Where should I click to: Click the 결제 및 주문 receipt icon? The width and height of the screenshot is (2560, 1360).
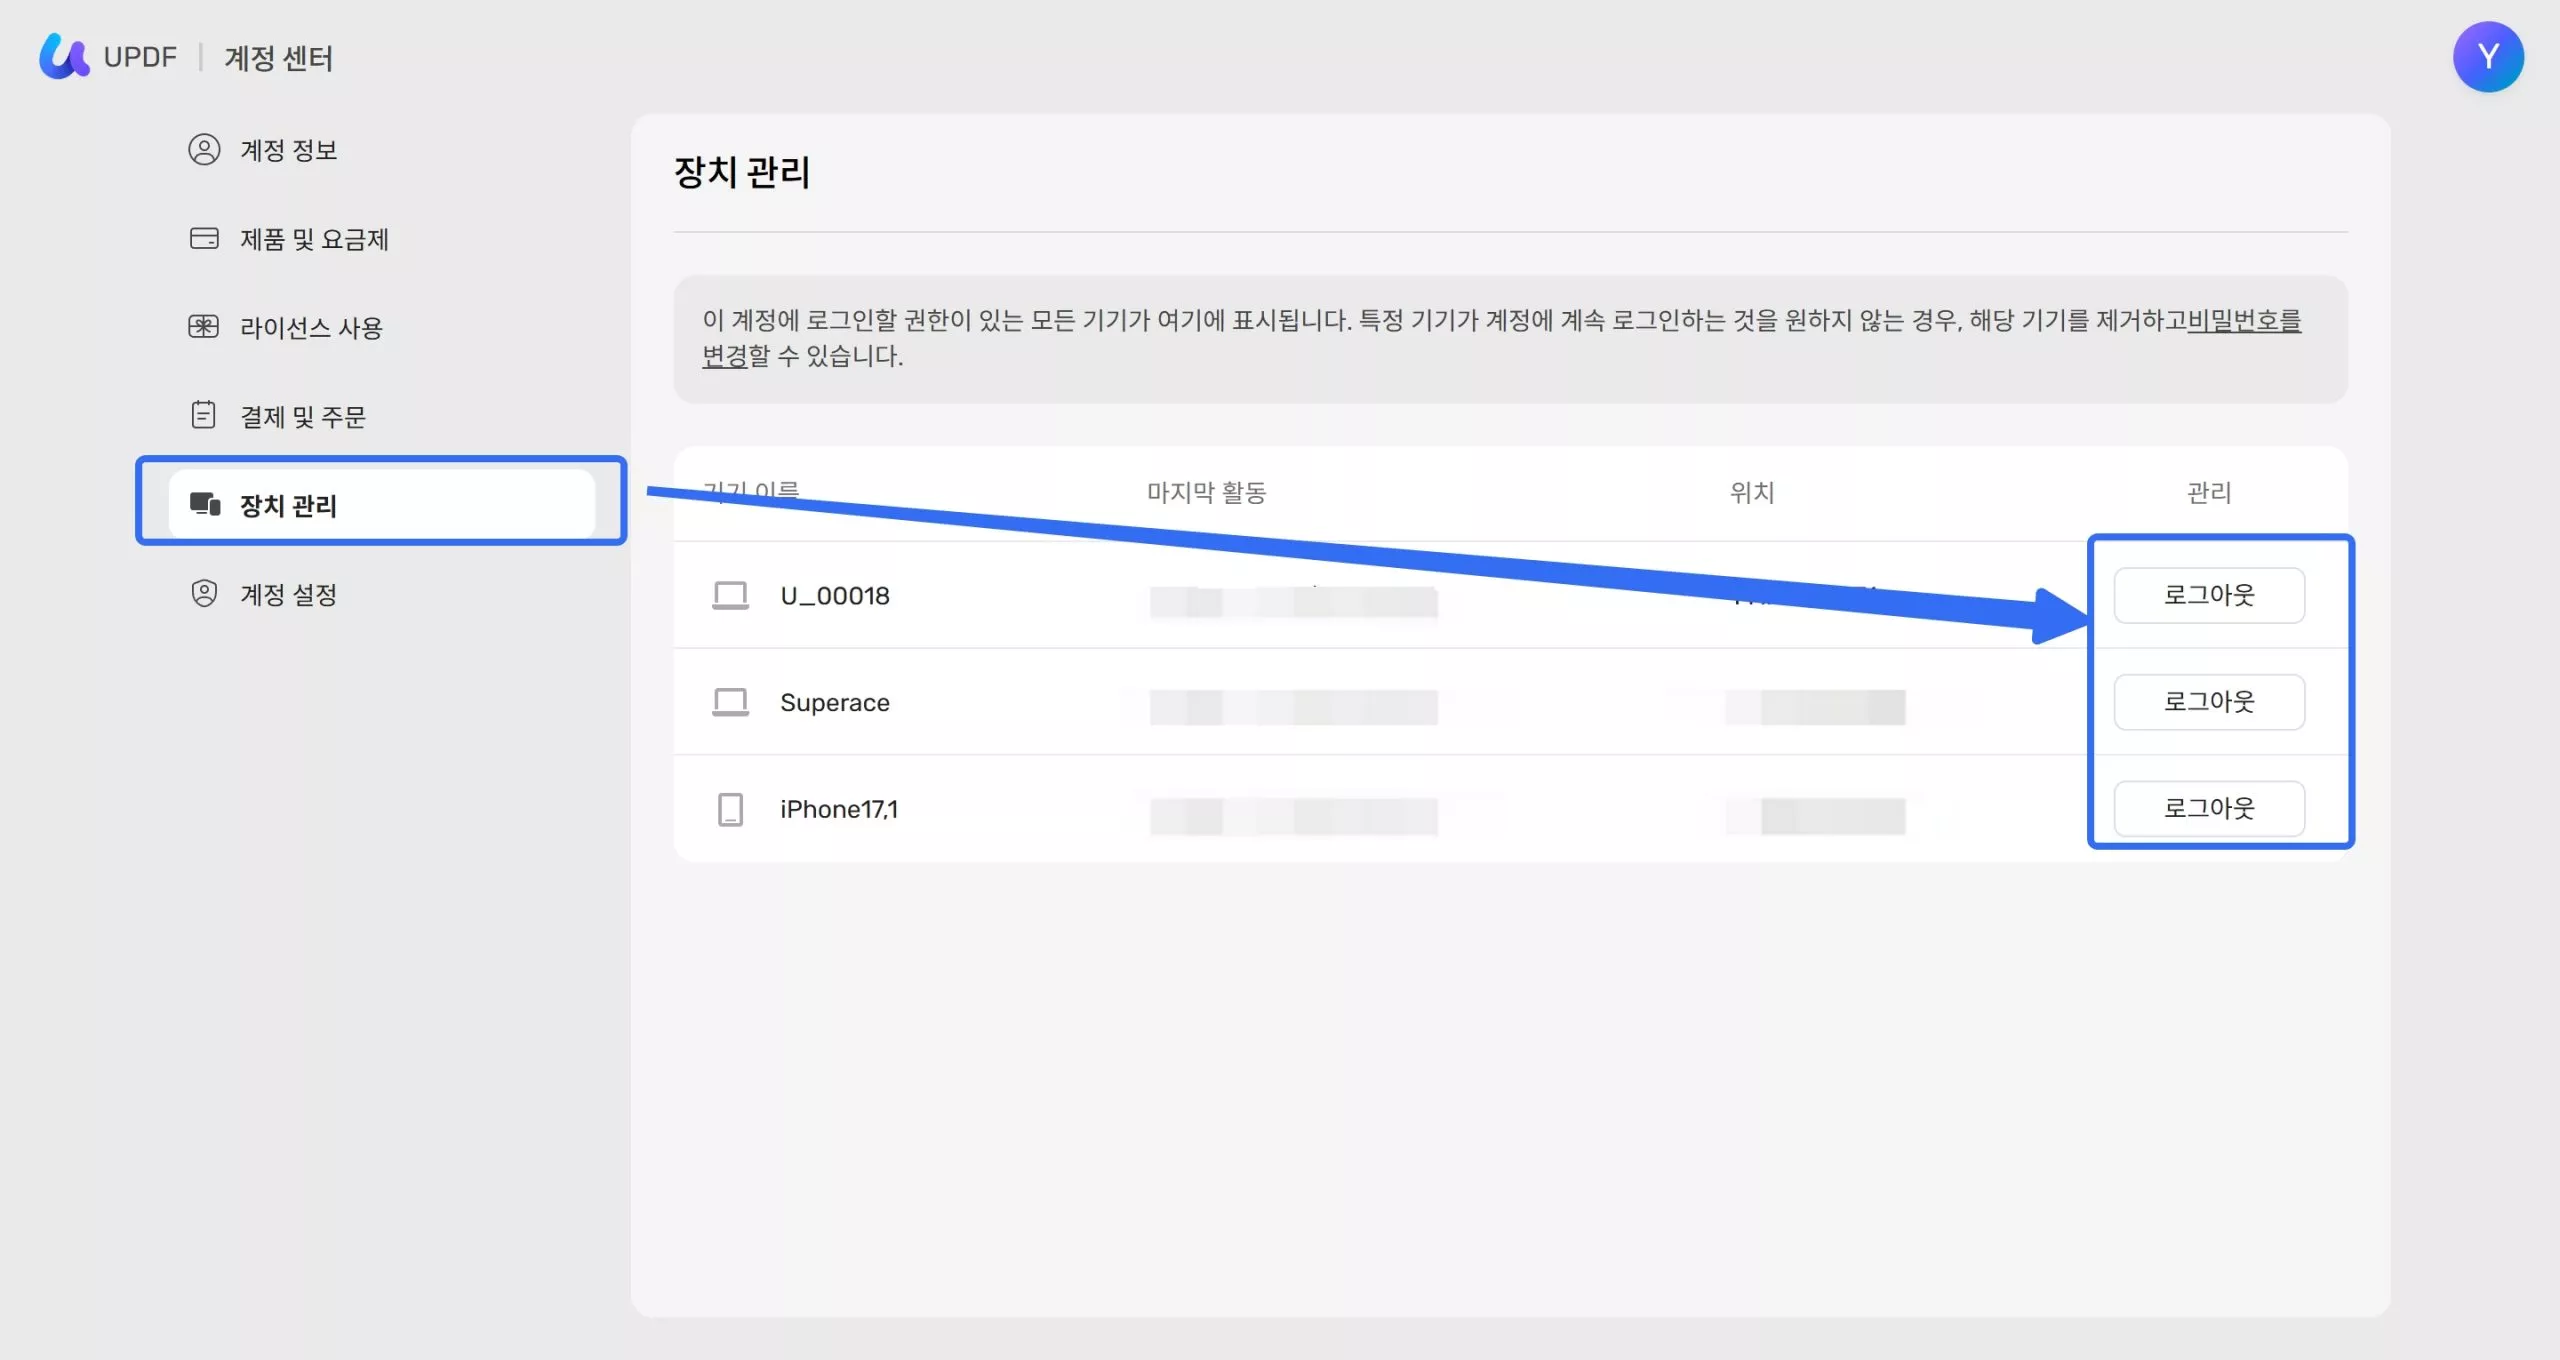click(x=204, y=415)
